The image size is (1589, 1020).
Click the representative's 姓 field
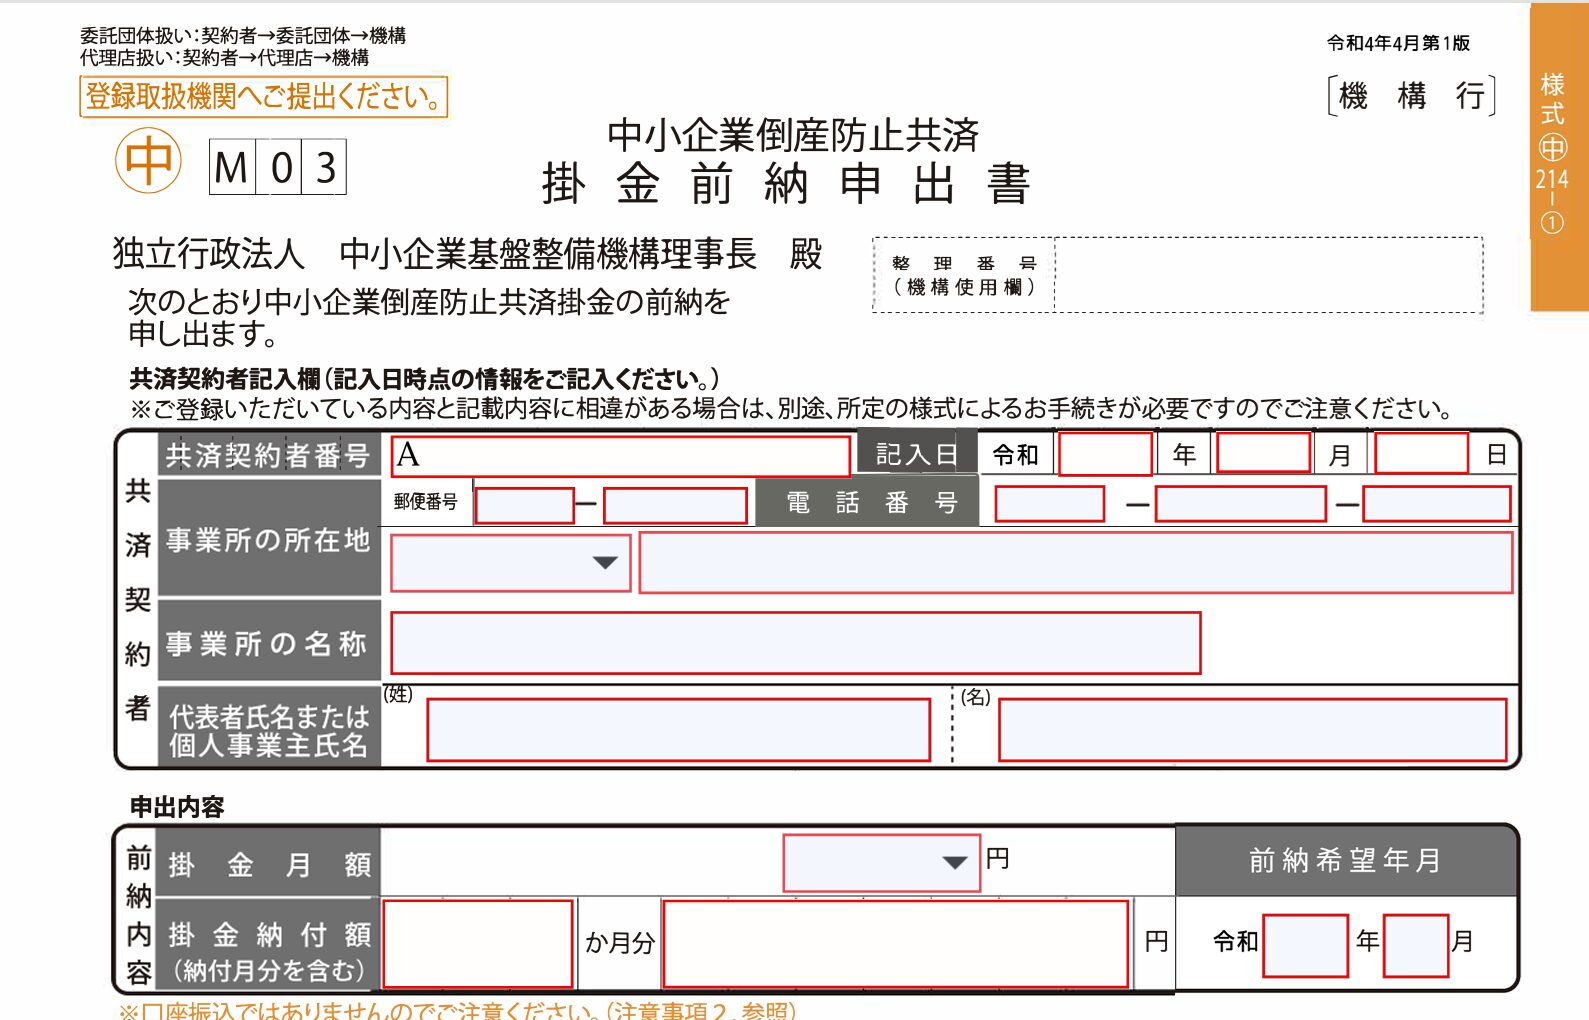(678, 730)
